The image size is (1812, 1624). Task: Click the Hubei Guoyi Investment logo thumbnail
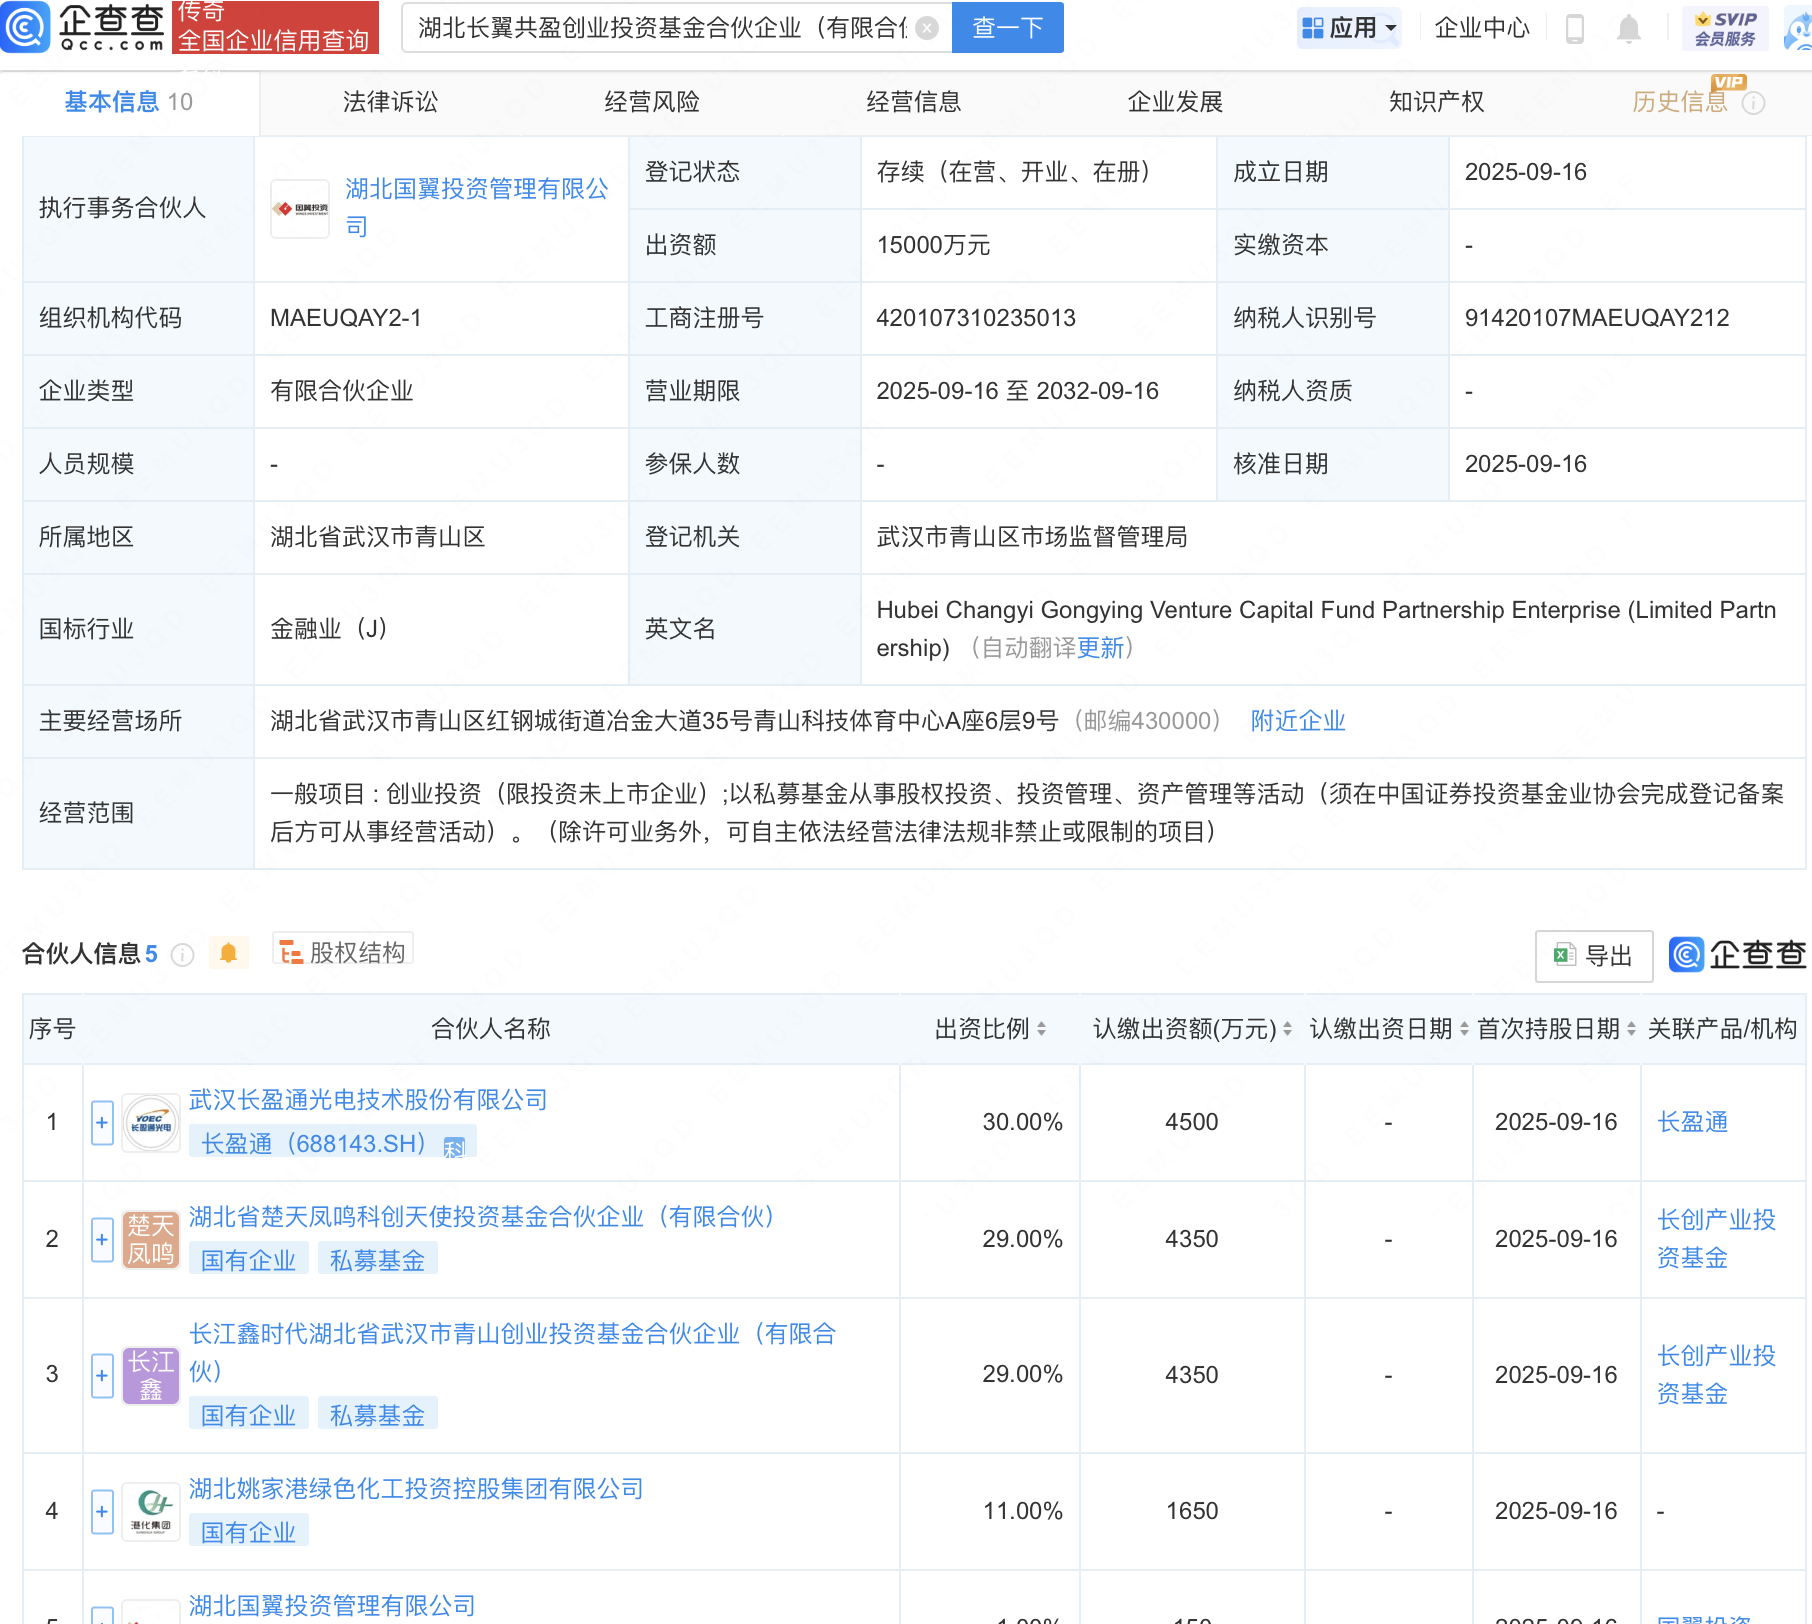[300, 208]
